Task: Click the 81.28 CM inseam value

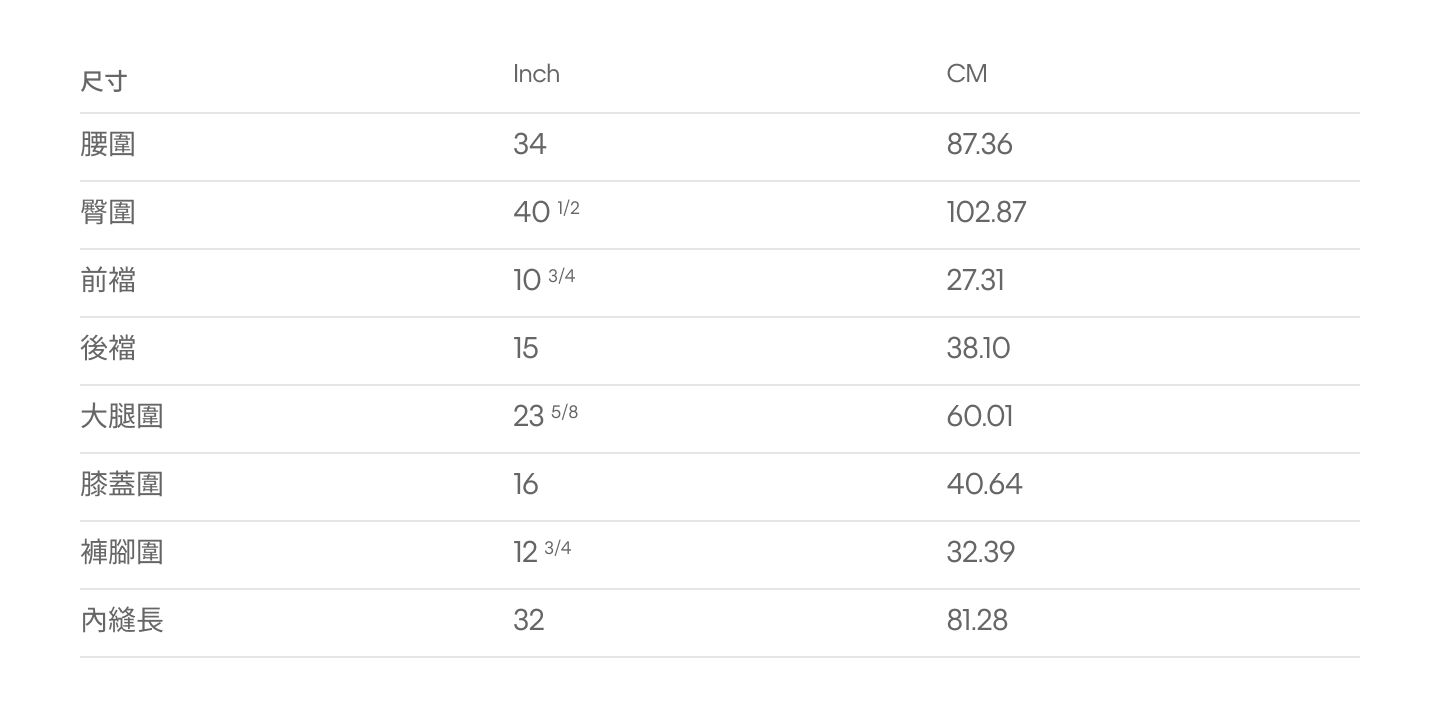Action: [978, 621]
